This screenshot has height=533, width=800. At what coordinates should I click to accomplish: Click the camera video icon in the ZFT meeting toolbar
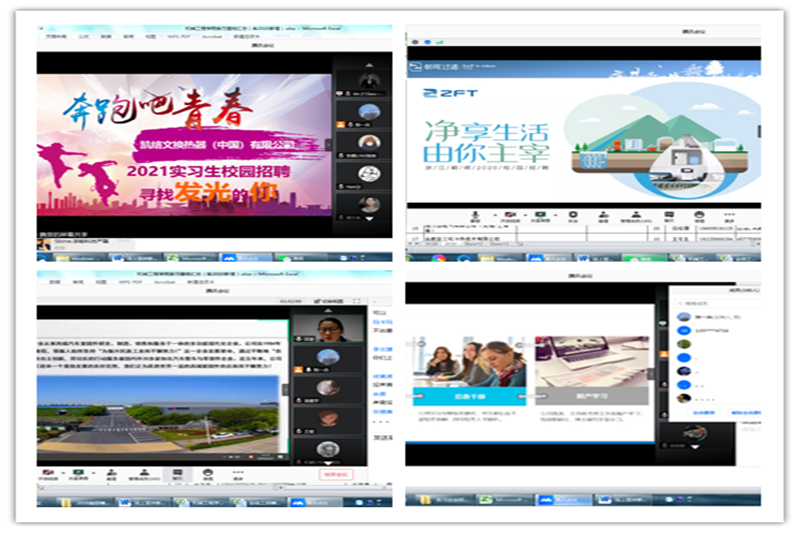(508, 217)
